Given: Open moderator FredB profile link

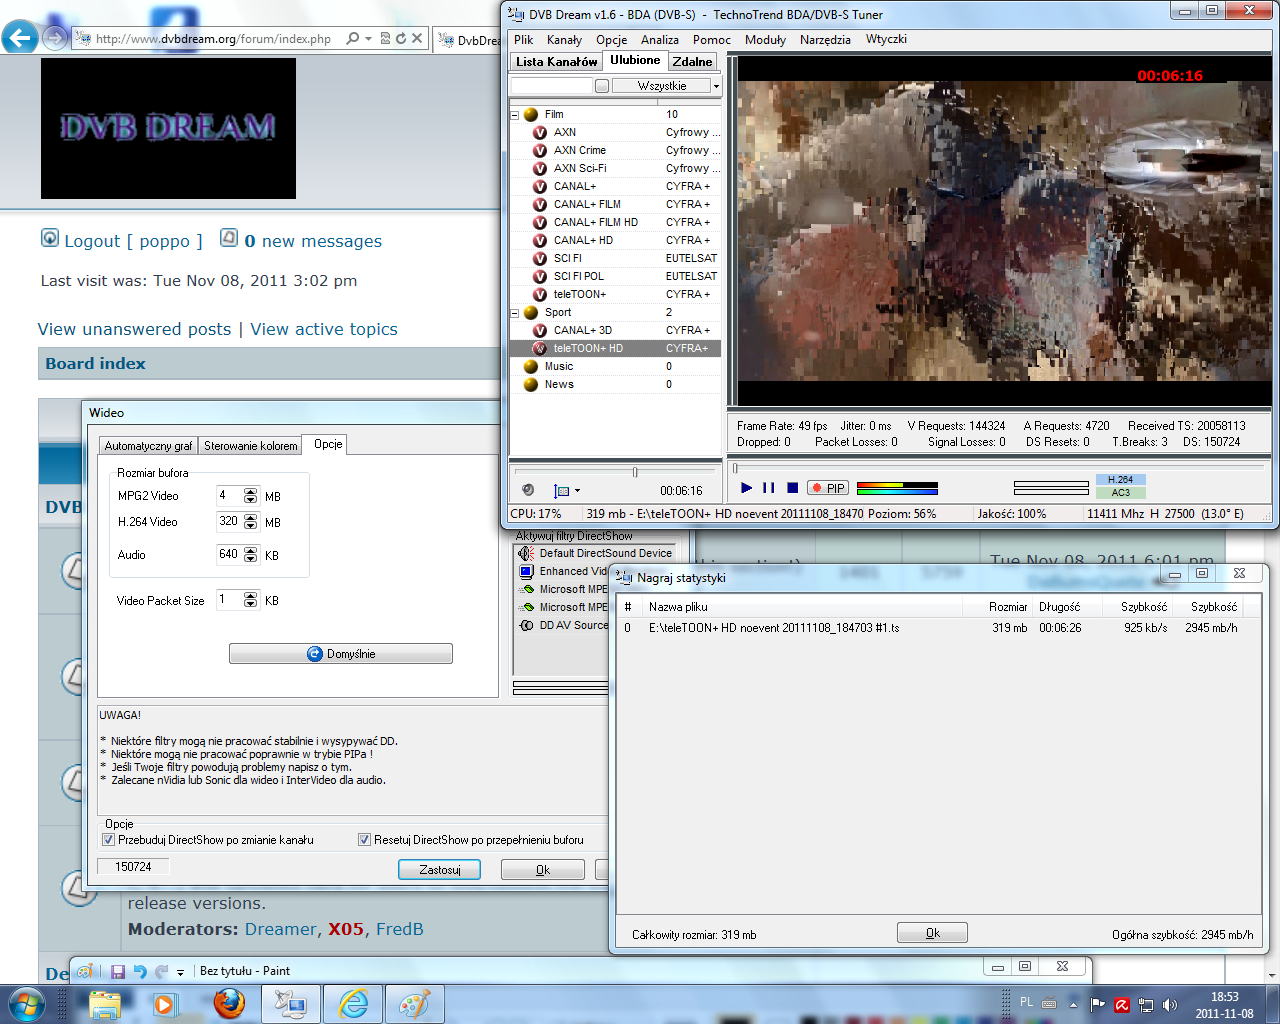Looking at the screenshot, I should pos(400,929).
